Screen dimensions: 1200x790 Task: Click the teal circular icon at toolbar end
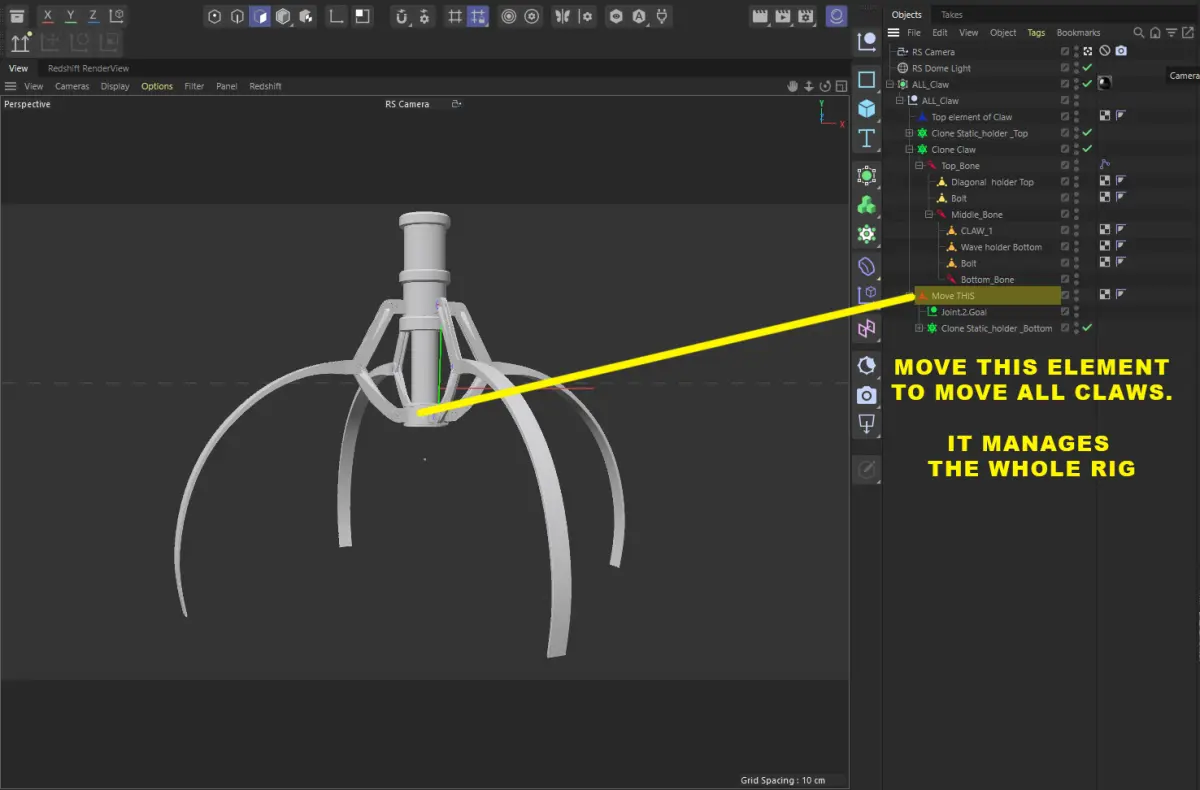pos(837,16)
